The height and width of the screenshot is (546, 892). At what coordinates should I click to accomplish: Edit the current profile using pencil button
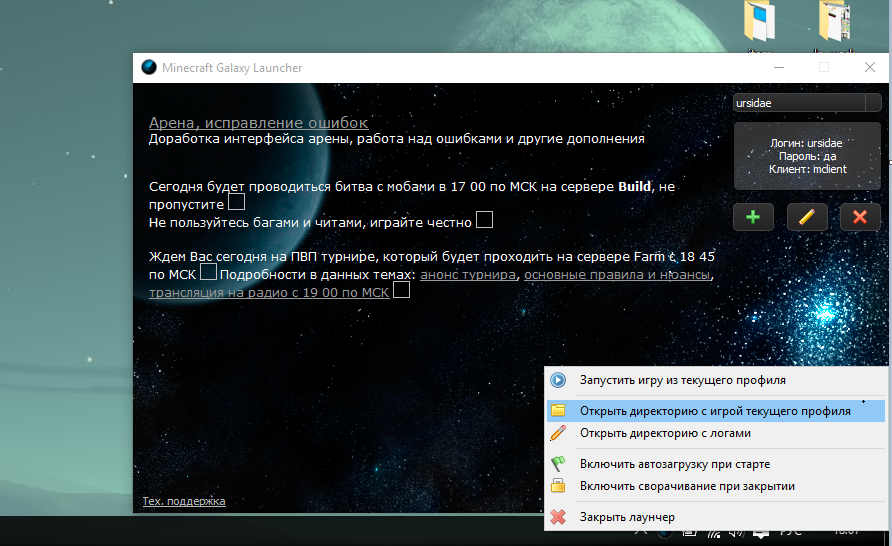pos(807,217)
